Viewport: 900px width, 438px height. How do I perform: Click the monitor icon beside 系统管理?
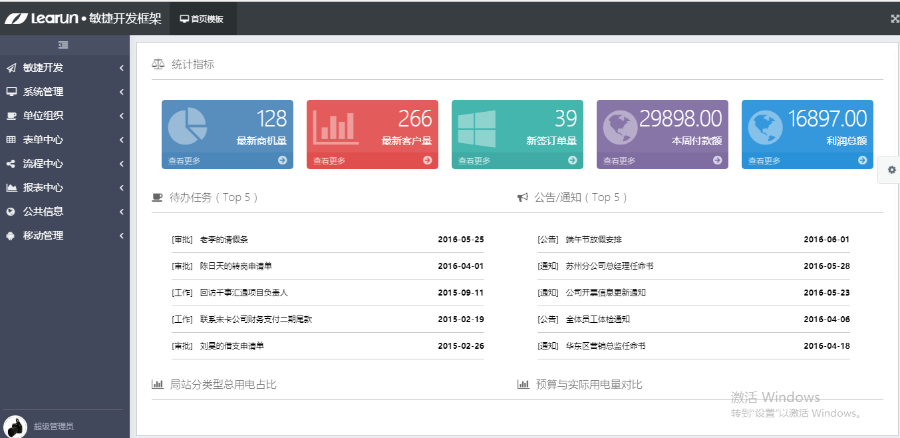(x=11, y=92)
